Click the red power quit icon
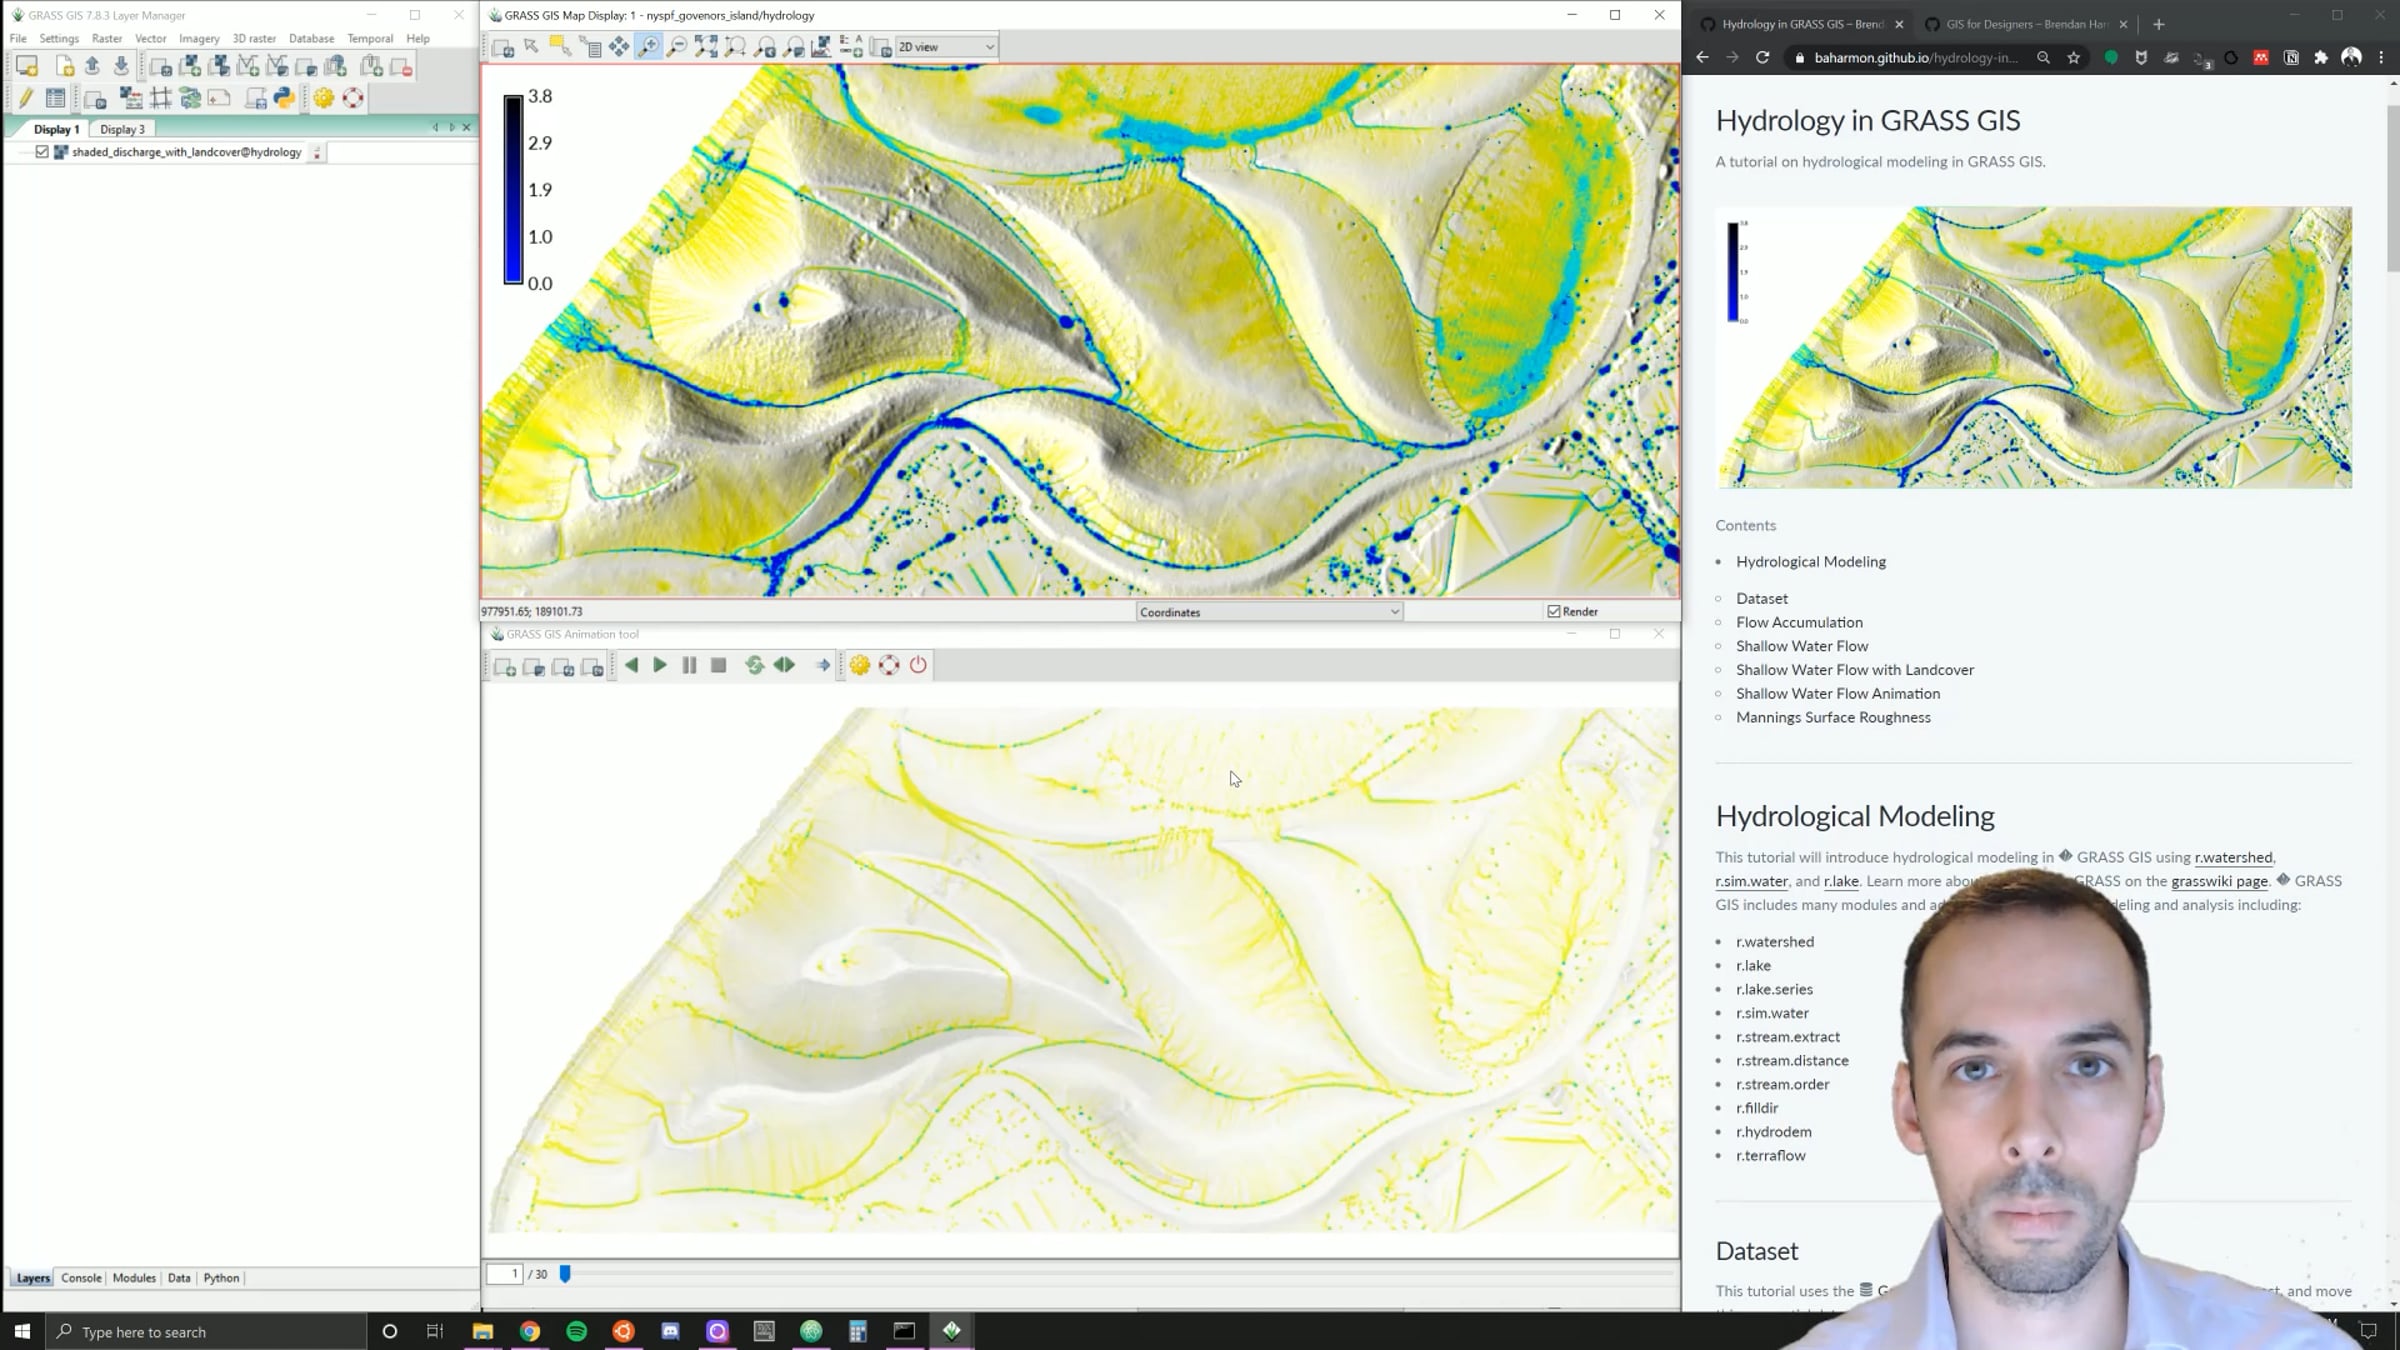 click(918, 665)
